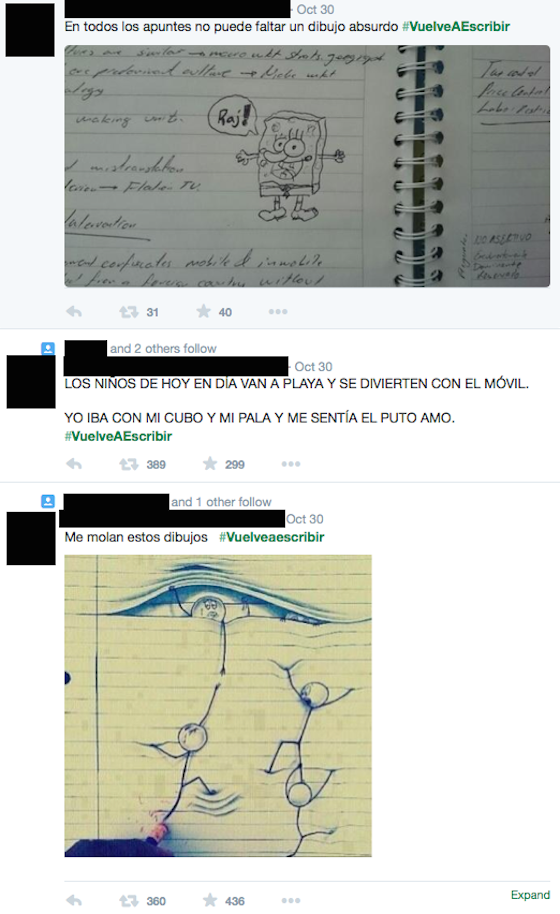Open the #VuelveAEscribir hashtag in beach tweet
The height and width of the screenshot is (914, 560).
[x=118, y=436]
